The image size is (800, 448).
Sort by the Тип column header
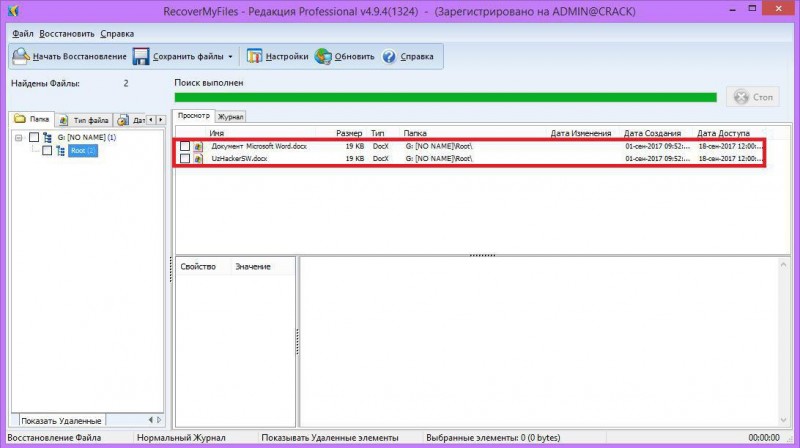[x=378, y=133]
